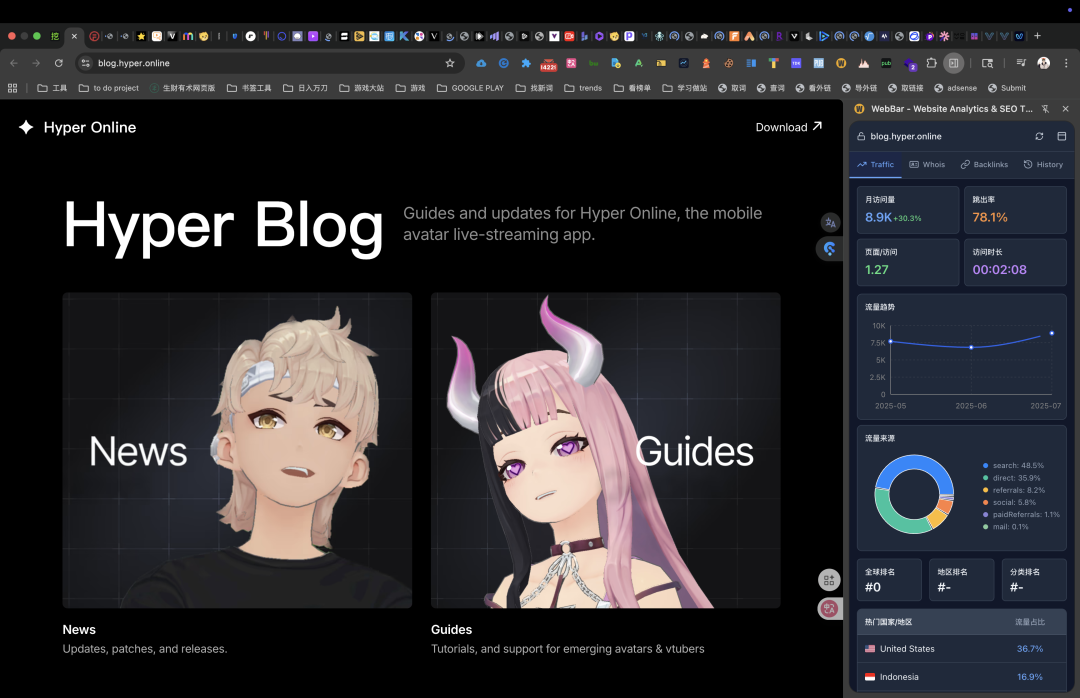Open the 学习做站 bookmarks folder

[685, 88]
